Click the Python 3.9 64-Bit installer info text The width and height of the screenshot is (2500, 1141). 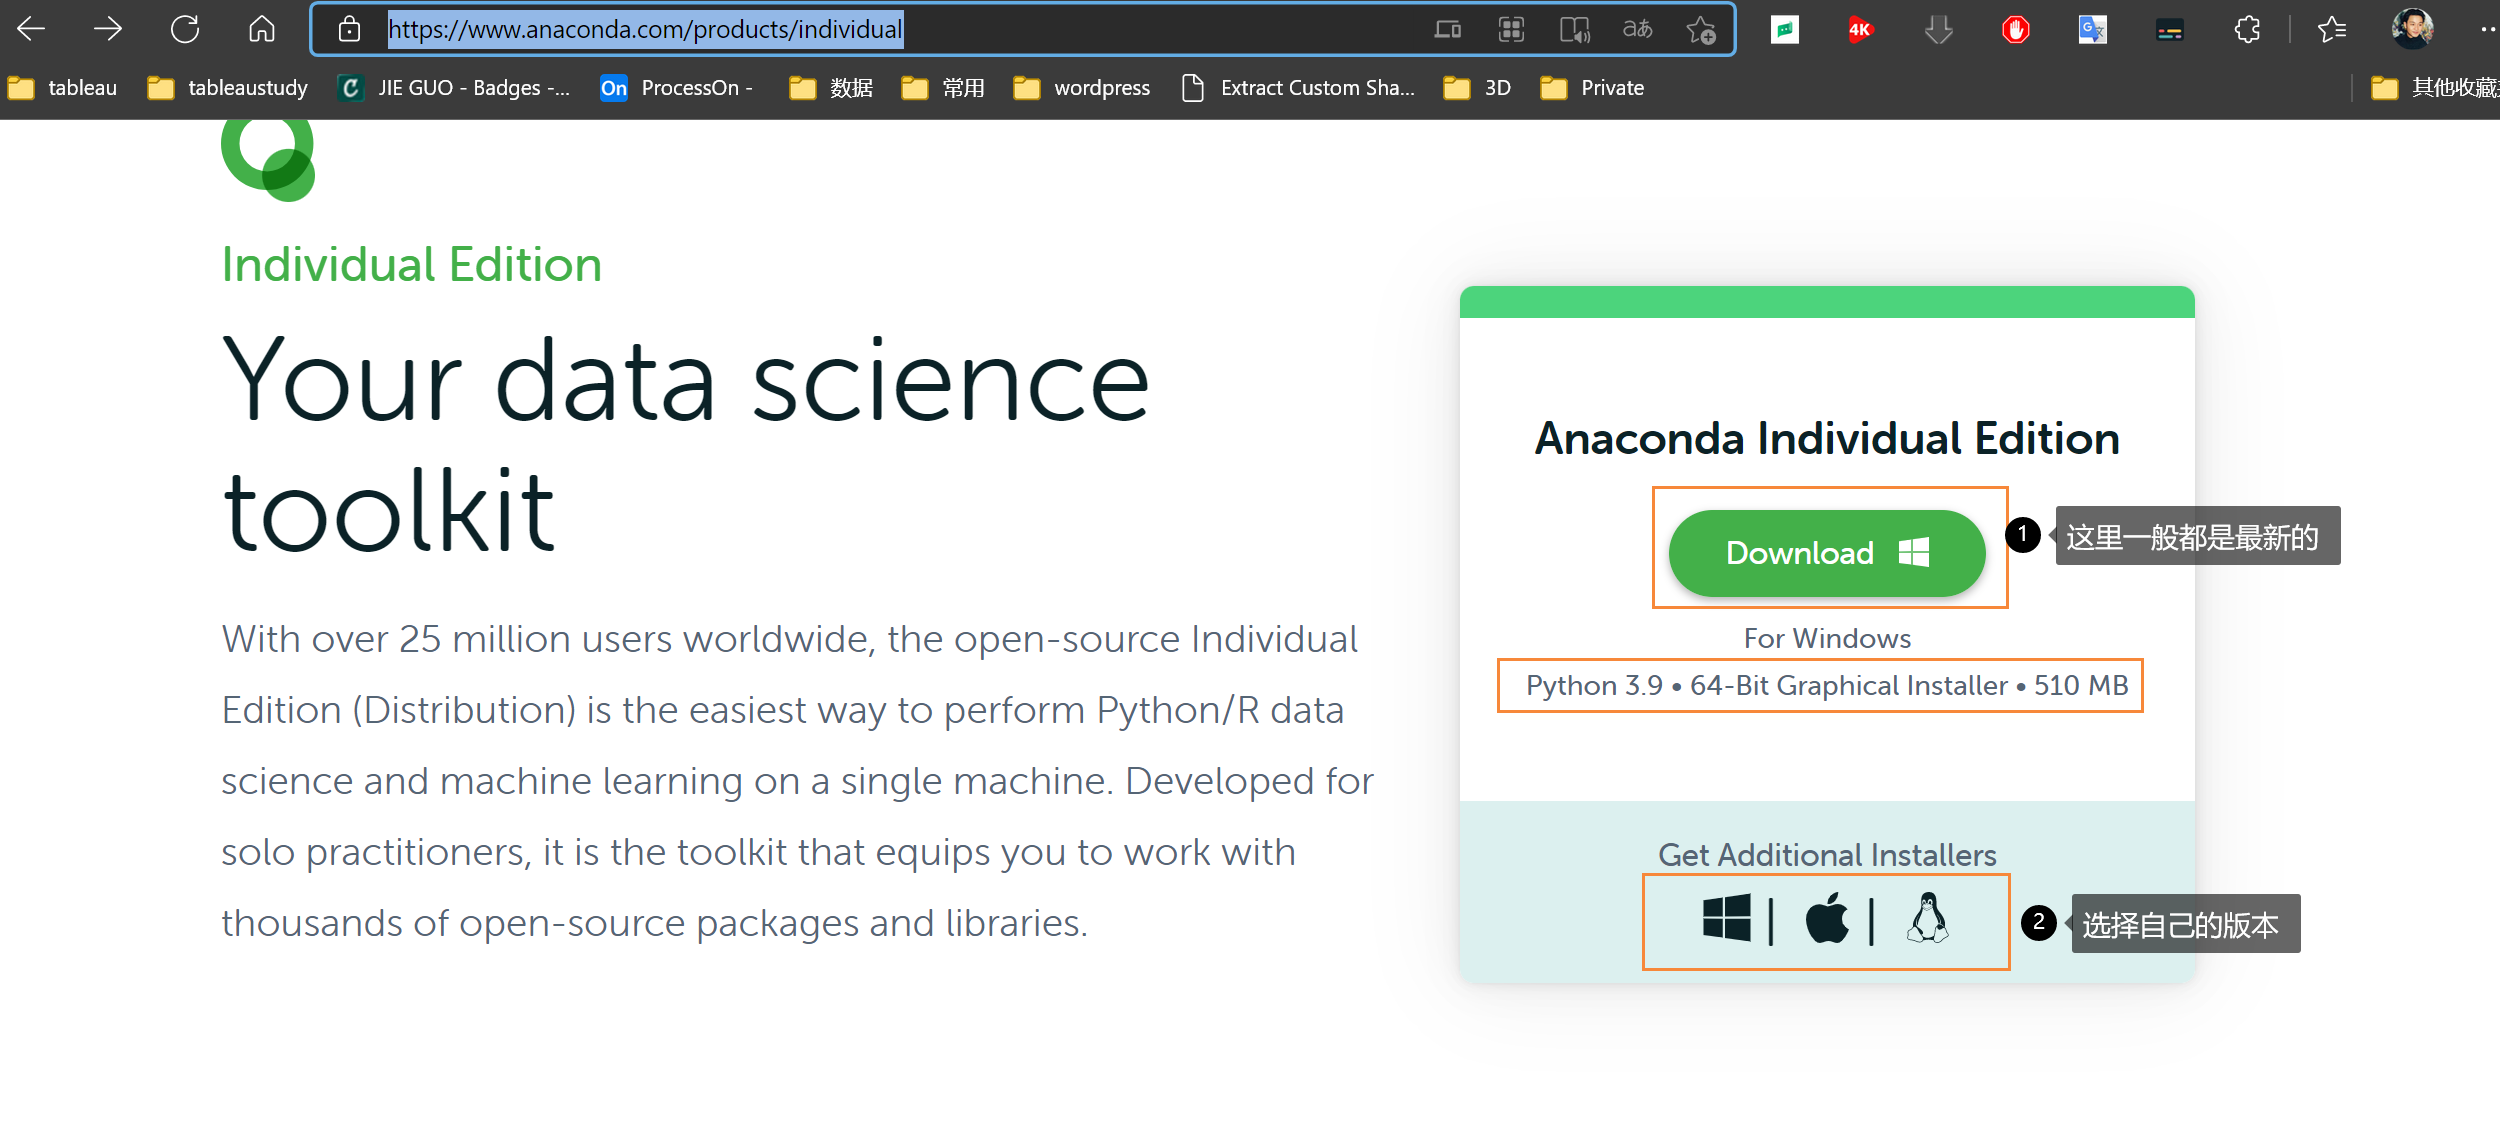click(x=1826, y=685)
